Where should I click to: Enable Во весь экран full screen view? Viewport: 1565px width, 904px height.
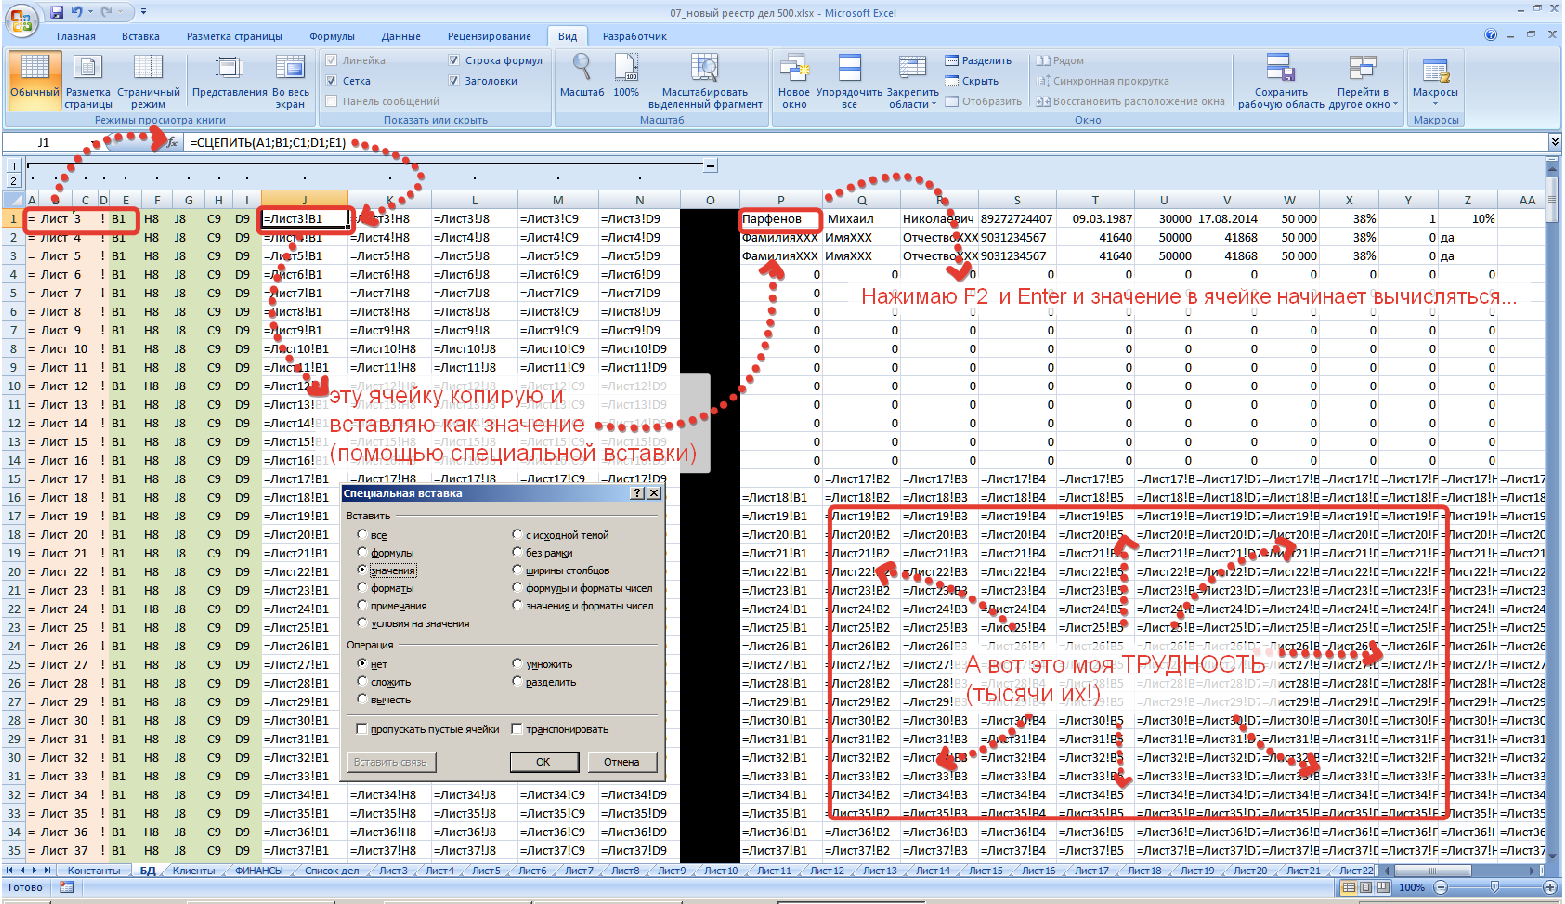(291, 80)
